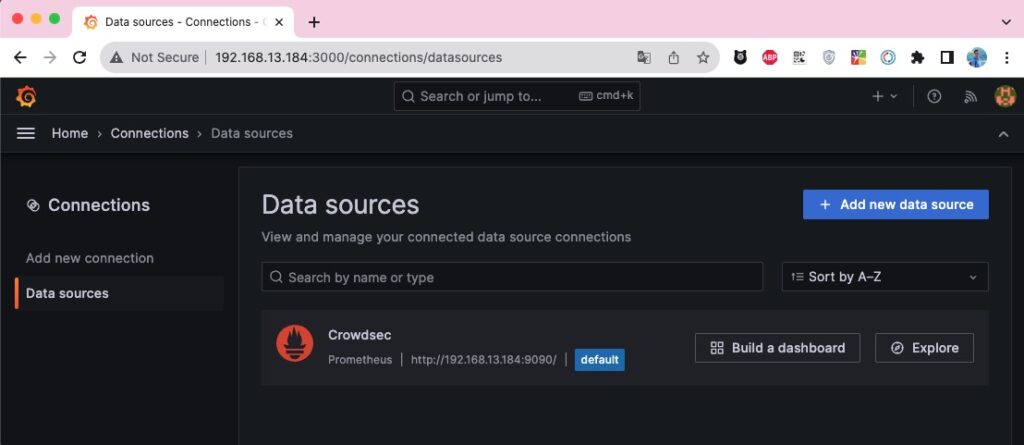Click the Connections sidebar heading

pyautogui.click(x=99, y=205)
